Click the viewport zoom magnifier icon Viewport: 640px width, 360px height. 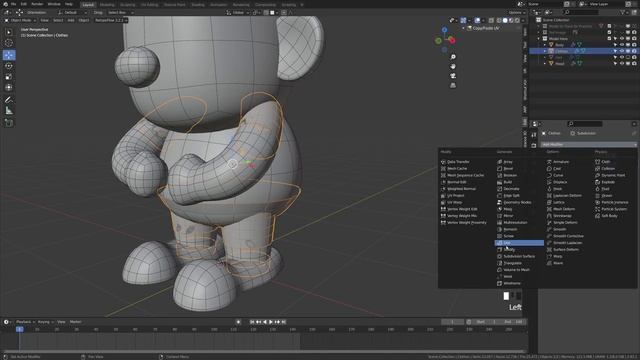(453, 57)
